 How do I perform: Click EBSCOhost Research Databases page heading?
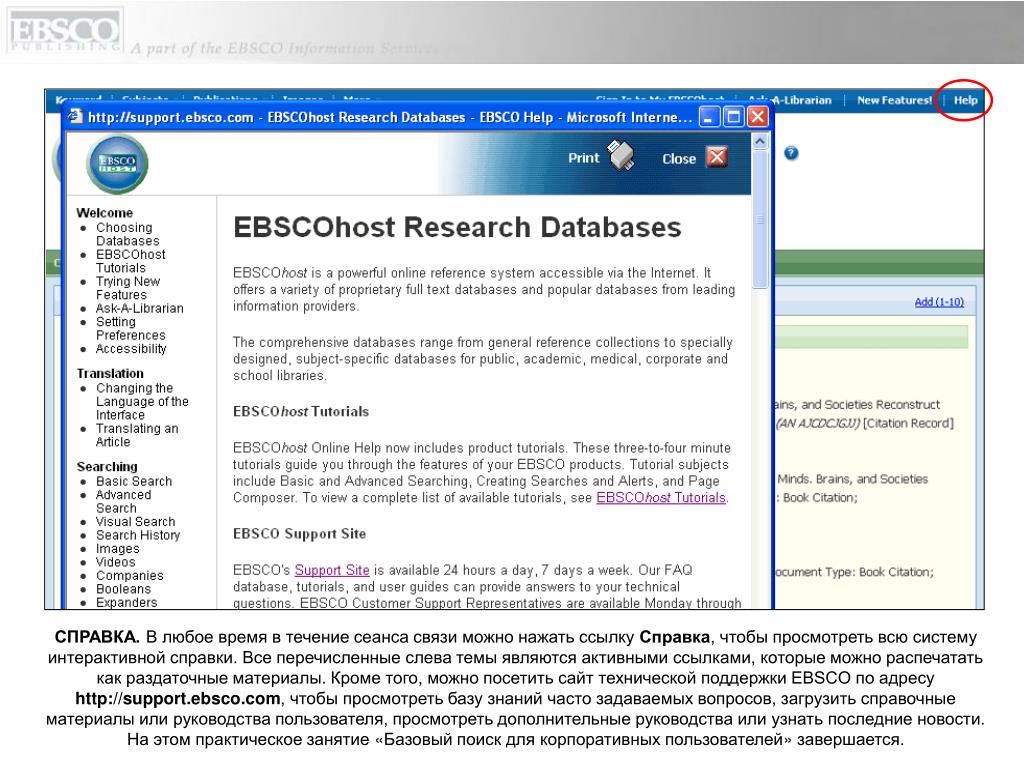click(x=457, y=227)
